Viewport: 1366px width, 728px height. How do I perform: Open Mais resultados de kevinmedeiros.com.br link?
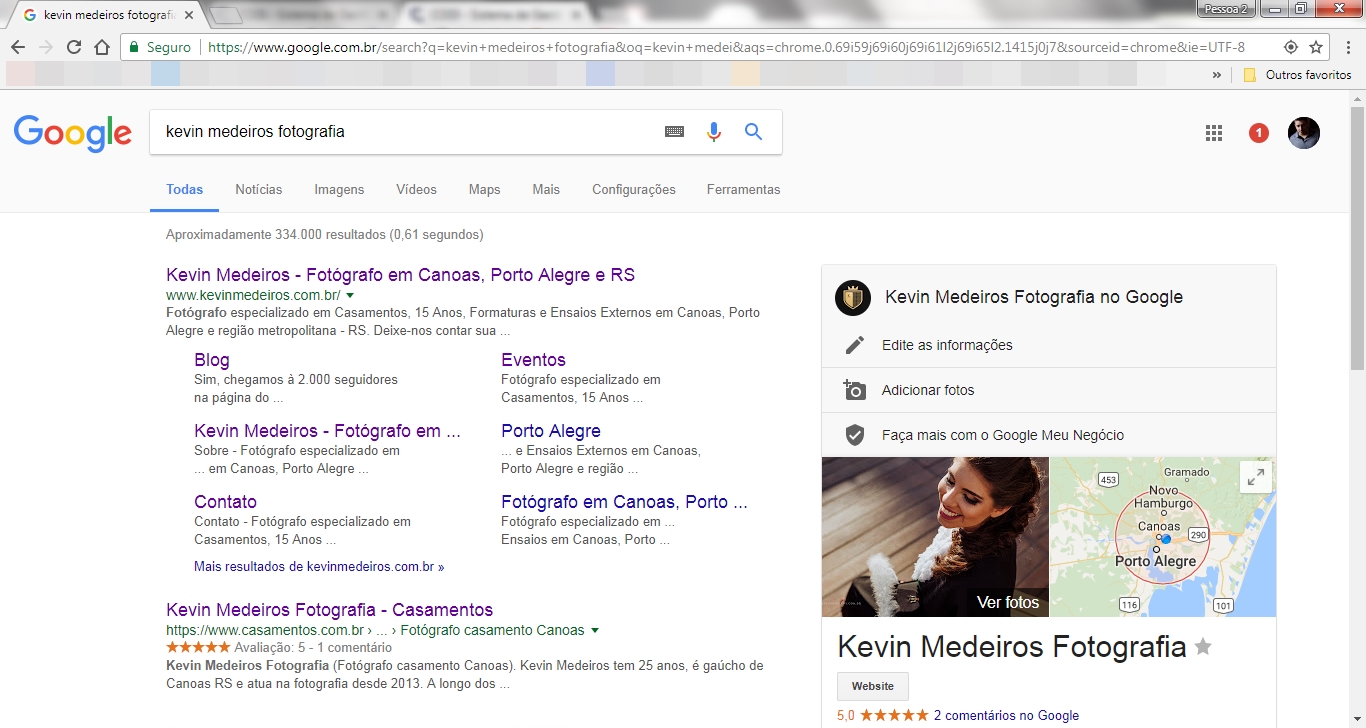(319, 566)
